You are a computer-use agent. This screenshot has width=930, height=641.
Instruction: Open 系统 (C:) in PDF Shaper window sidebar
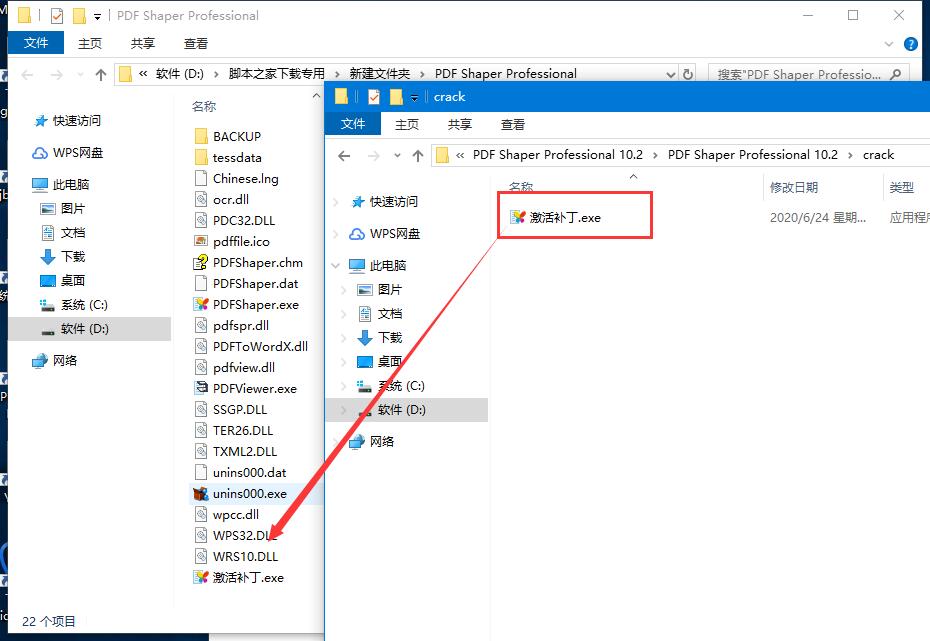[74, 305]
